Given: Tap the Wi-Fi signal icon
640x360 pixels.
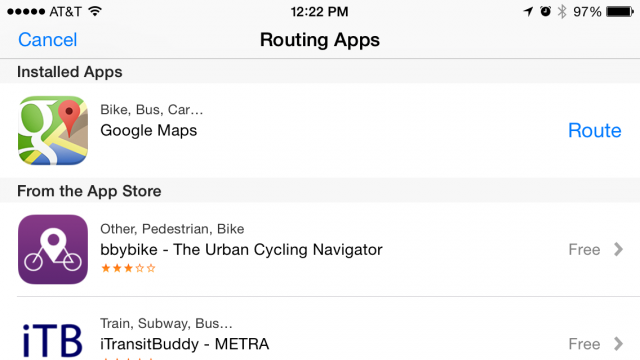Looking at the screenshot, I should click(x=95, y=11).
